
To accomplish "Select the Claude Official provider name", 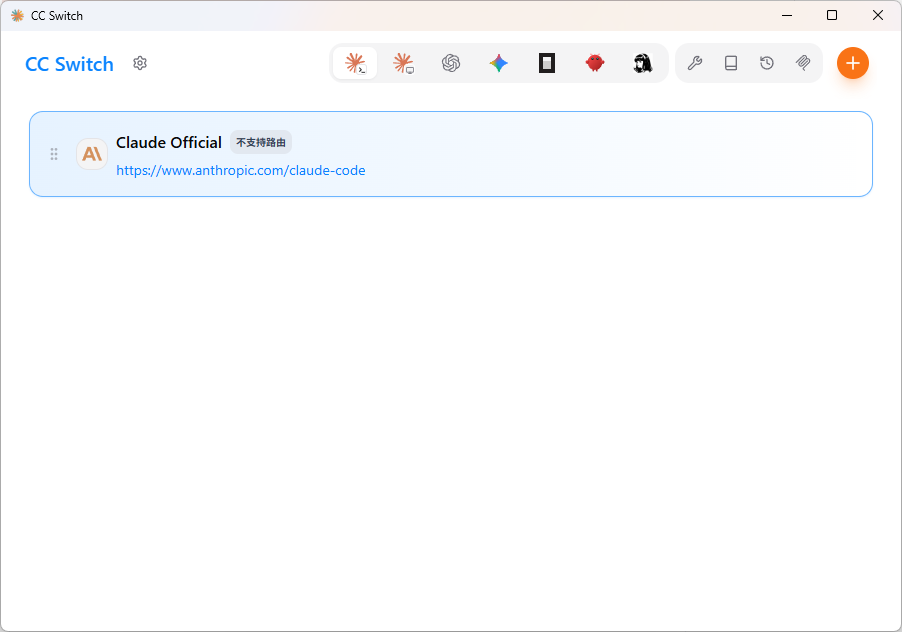I will click(x=169, y=142).
